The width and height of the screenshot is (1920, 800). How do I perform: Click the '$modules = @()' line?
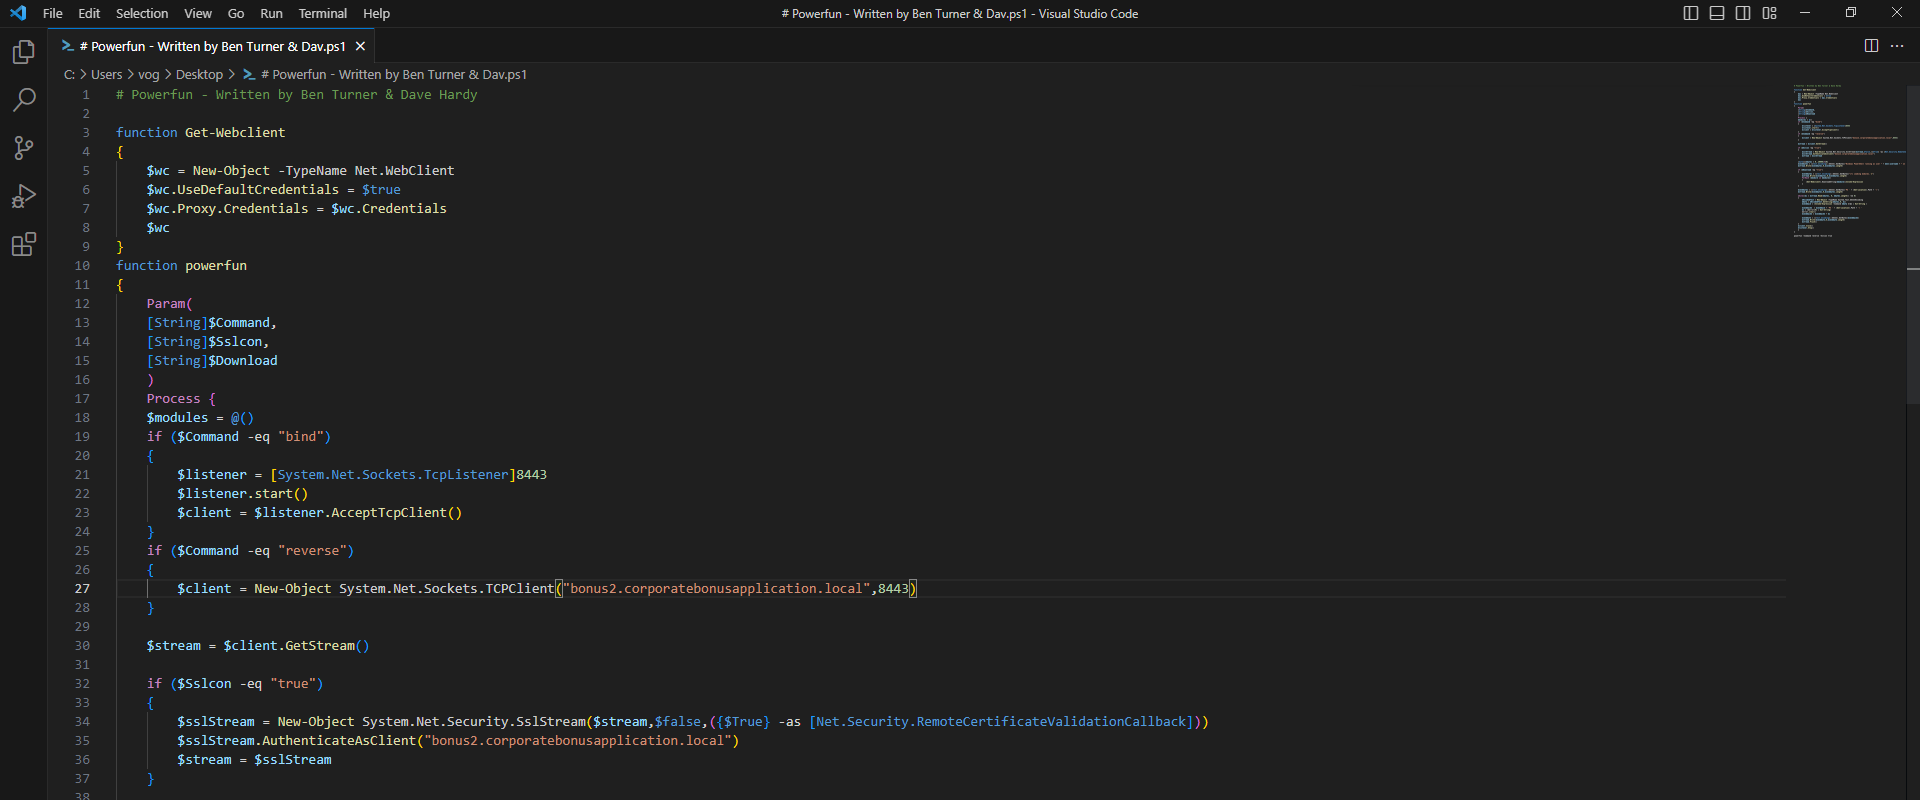(x=200, y=418)
